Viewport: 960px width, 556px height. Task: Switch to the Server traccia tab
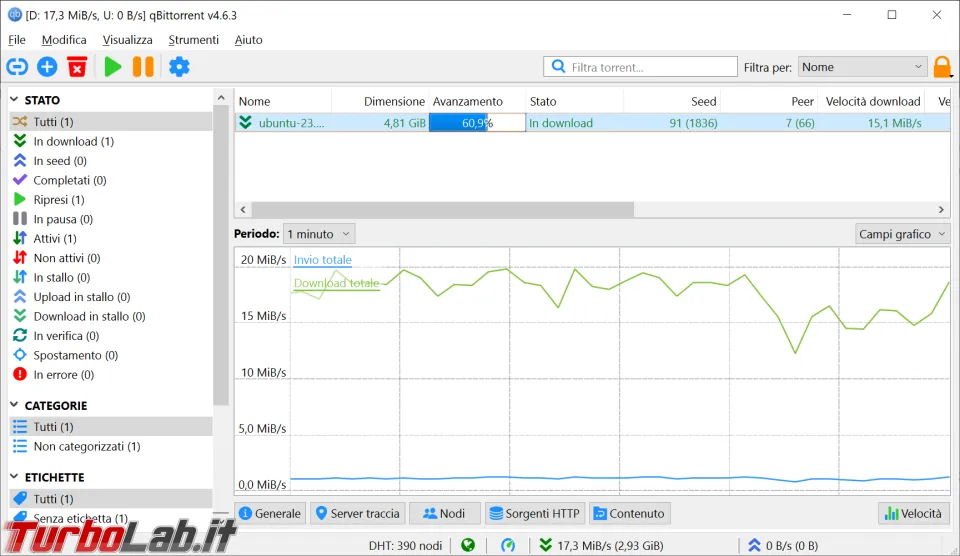358,513
